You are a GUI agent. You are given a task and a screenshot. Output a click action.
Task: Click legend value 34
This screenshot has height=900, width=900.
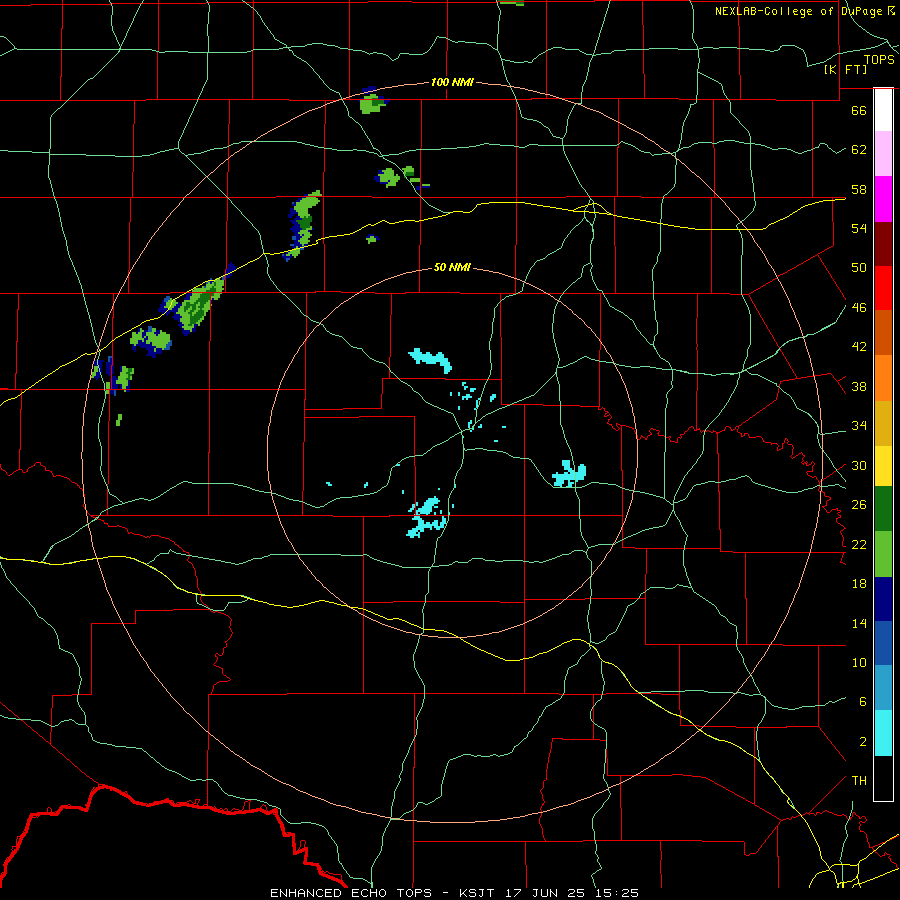pyautogui.click(x=859, y=426)
